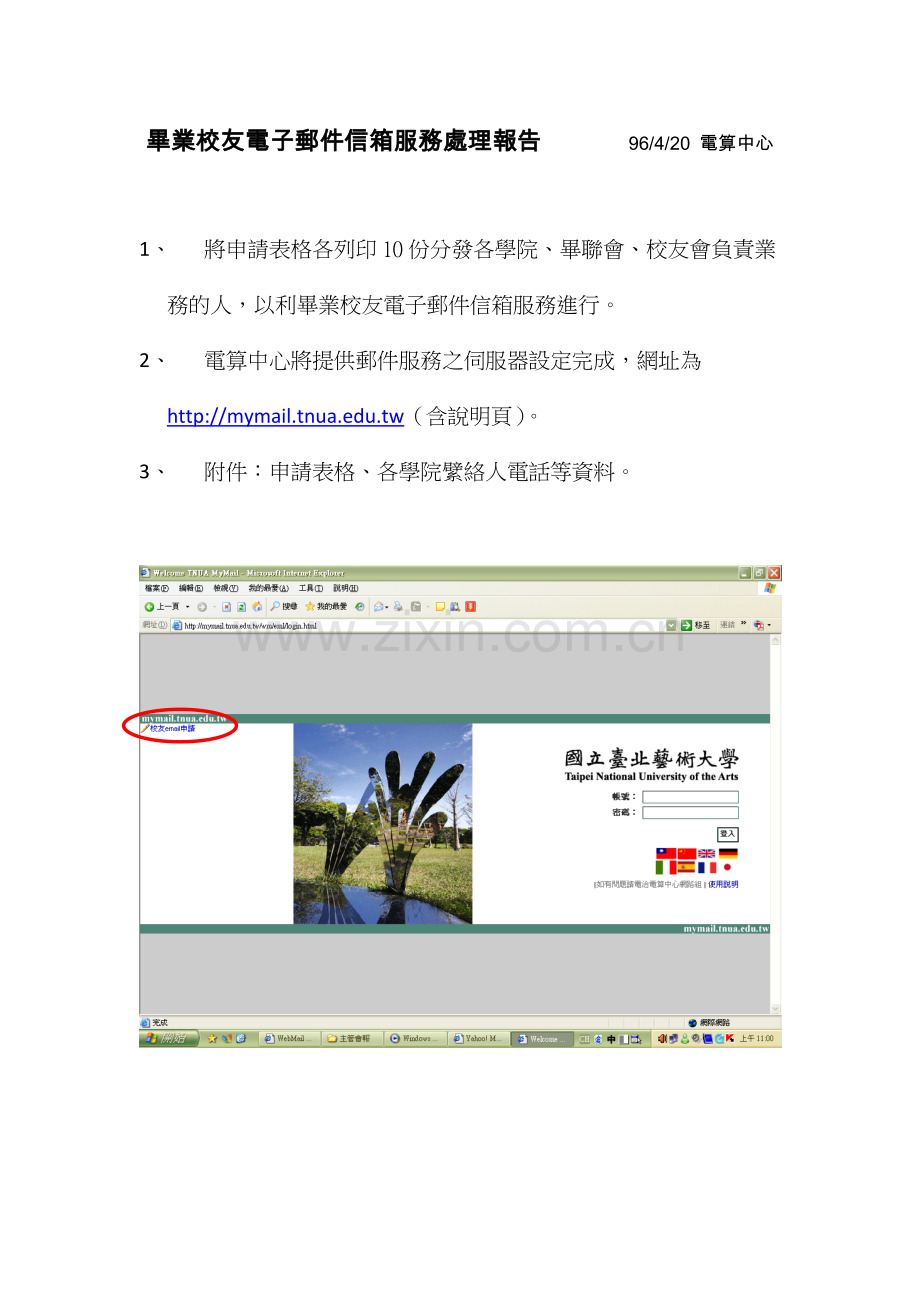920x1302 pixels.
Task: Open the 使用說明 help link
Action: (x=723, y=884)
